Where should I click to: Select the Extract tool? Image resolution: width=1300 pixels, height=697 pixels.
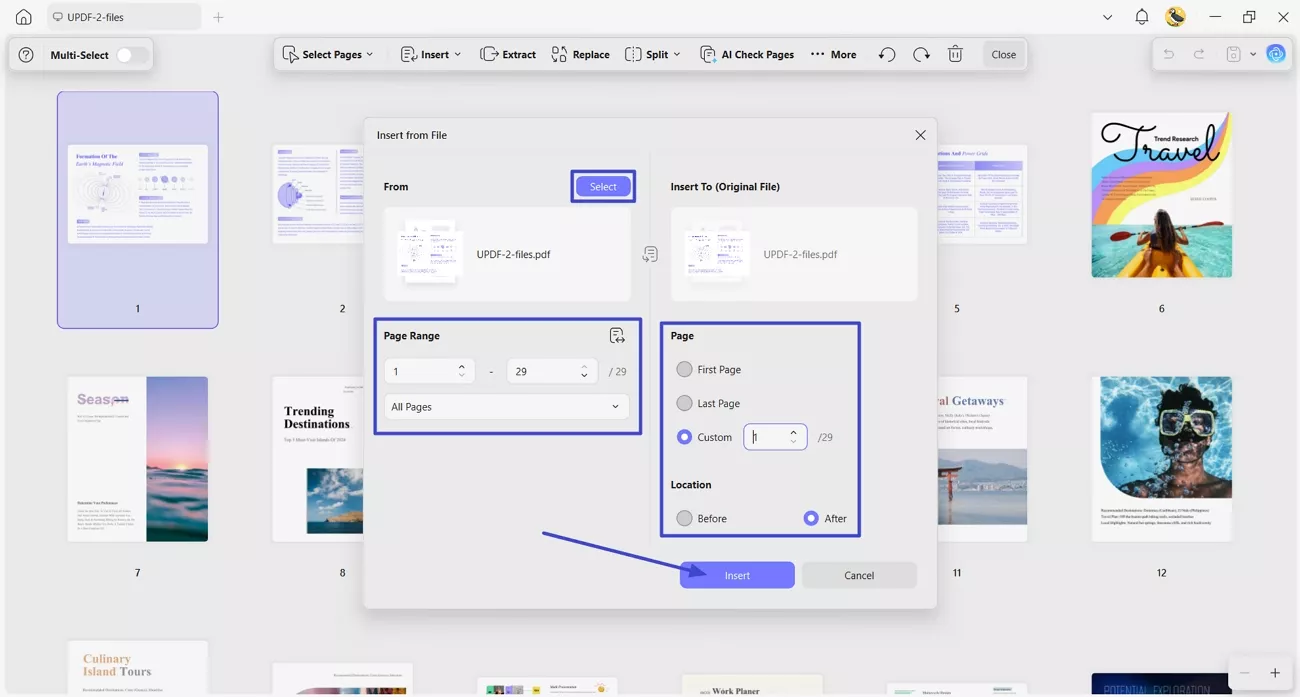click(x=507, y=54)
